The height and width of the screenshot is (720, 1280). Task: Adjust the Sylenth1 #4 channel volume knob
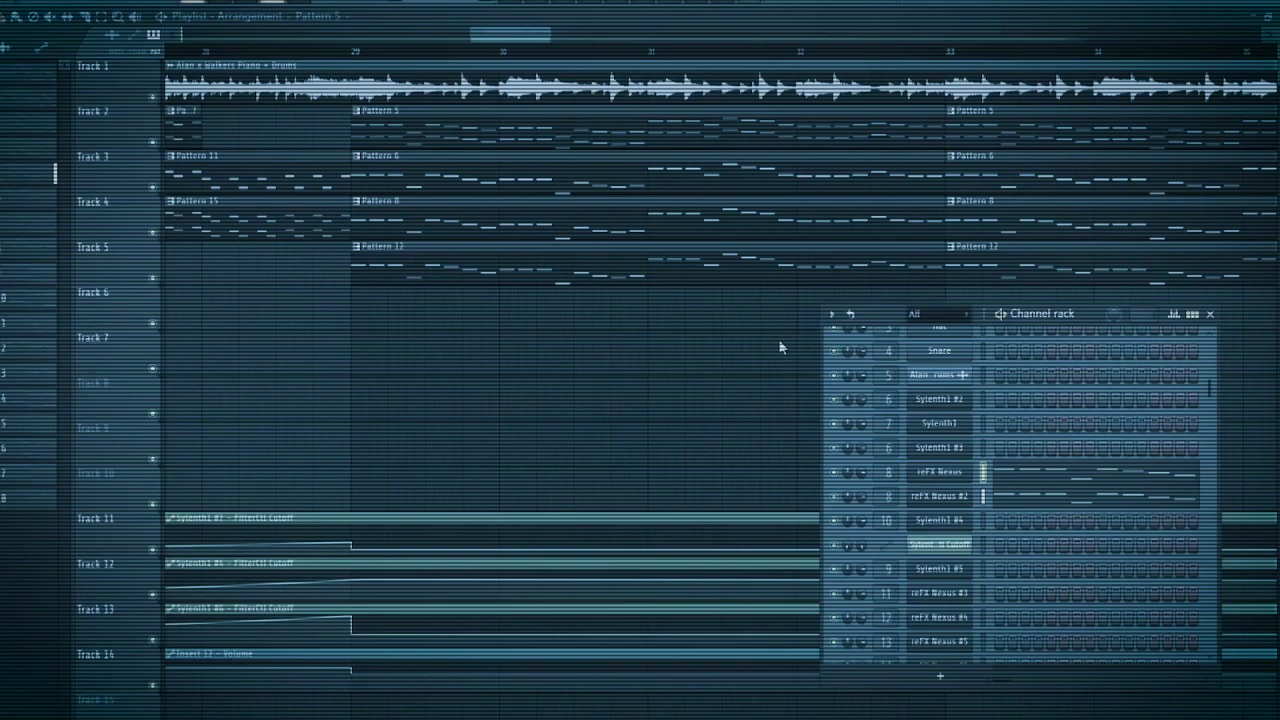click(x=849, y=521)
